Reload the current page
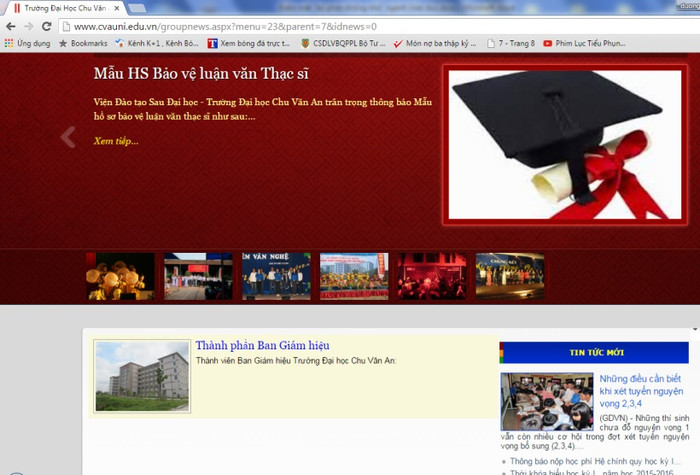700x475 pixels. pyautogui.click(x=47, y=26)
